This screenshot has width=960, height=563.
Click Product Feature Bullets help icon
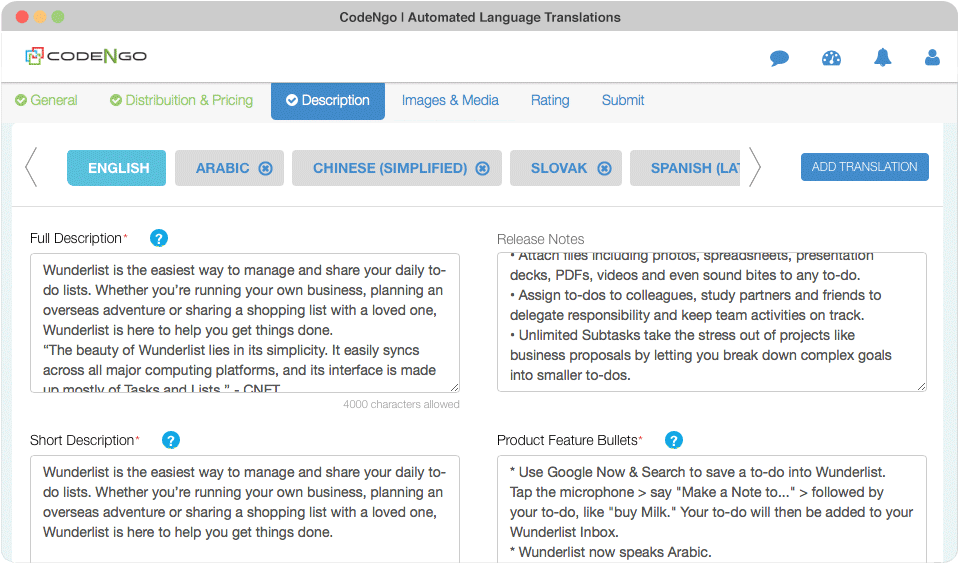pyautogui.click(x=674, y=440)
